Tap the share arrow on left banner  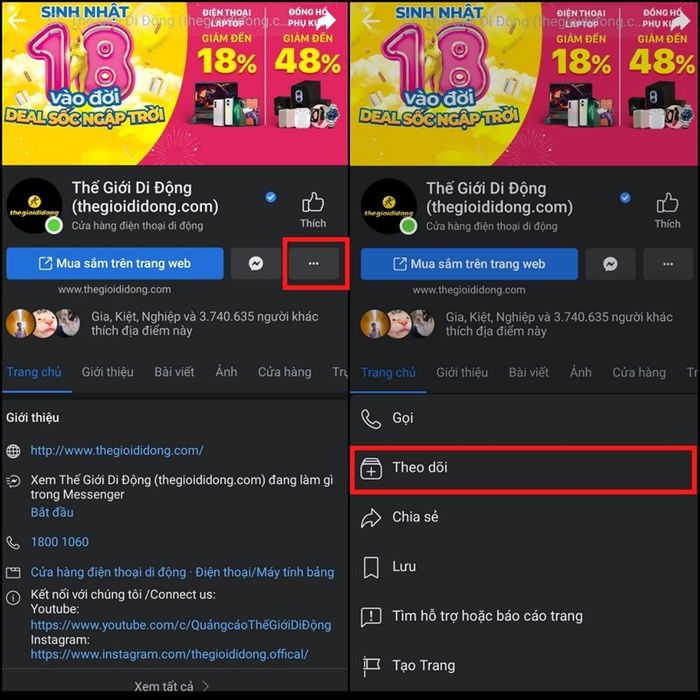coord(325,20)
